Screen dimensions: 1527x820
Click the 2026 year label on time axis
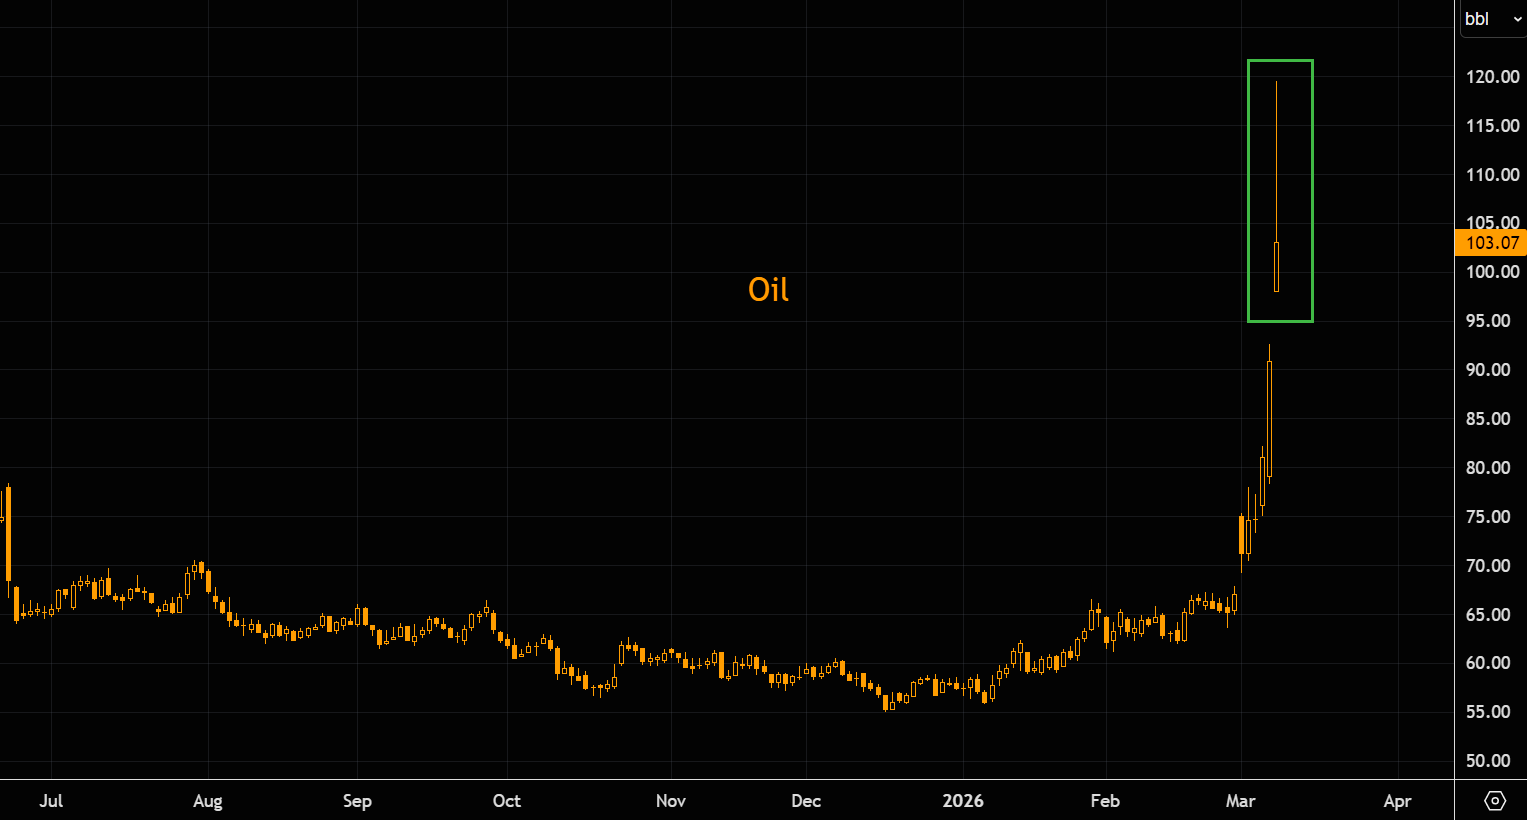pyautogui.click(x=963, y=801)
